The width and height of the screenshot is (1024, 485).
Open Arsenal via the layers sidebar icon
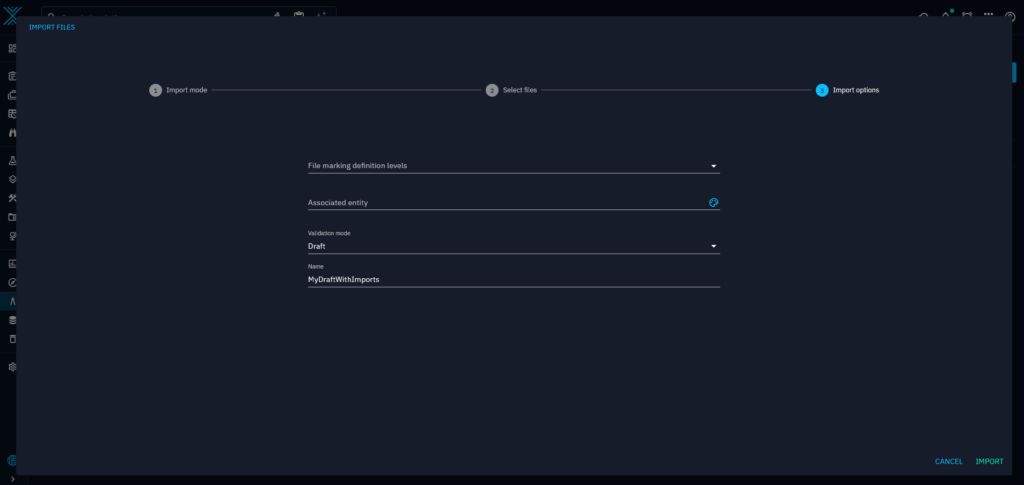[x=12, y=179]
